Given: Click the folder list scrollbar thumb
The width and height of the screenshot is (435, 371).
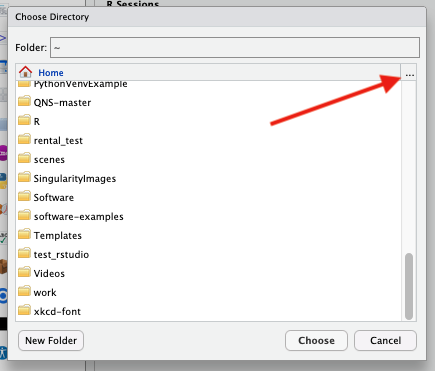Looking at the screenshot, I should click(x=409, y=287).
